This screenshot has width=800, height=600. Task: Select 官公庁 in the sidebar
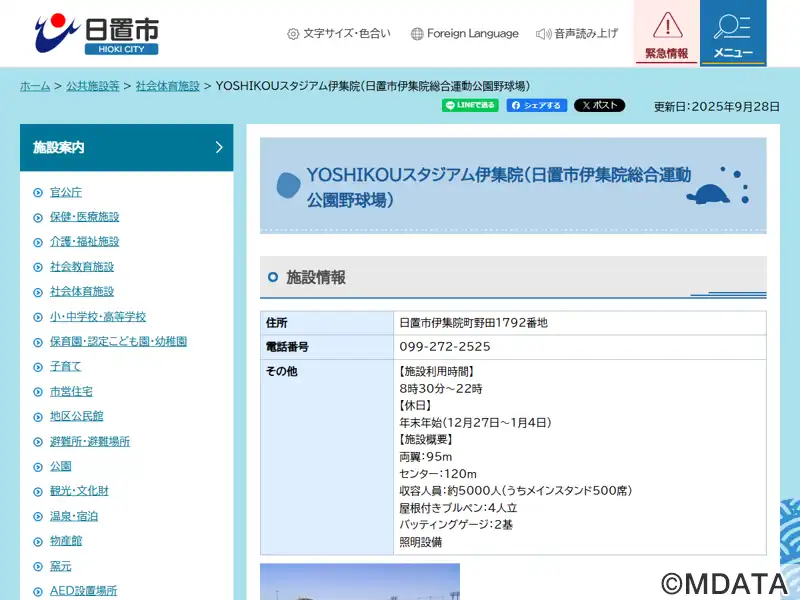(x=66, y=192)
